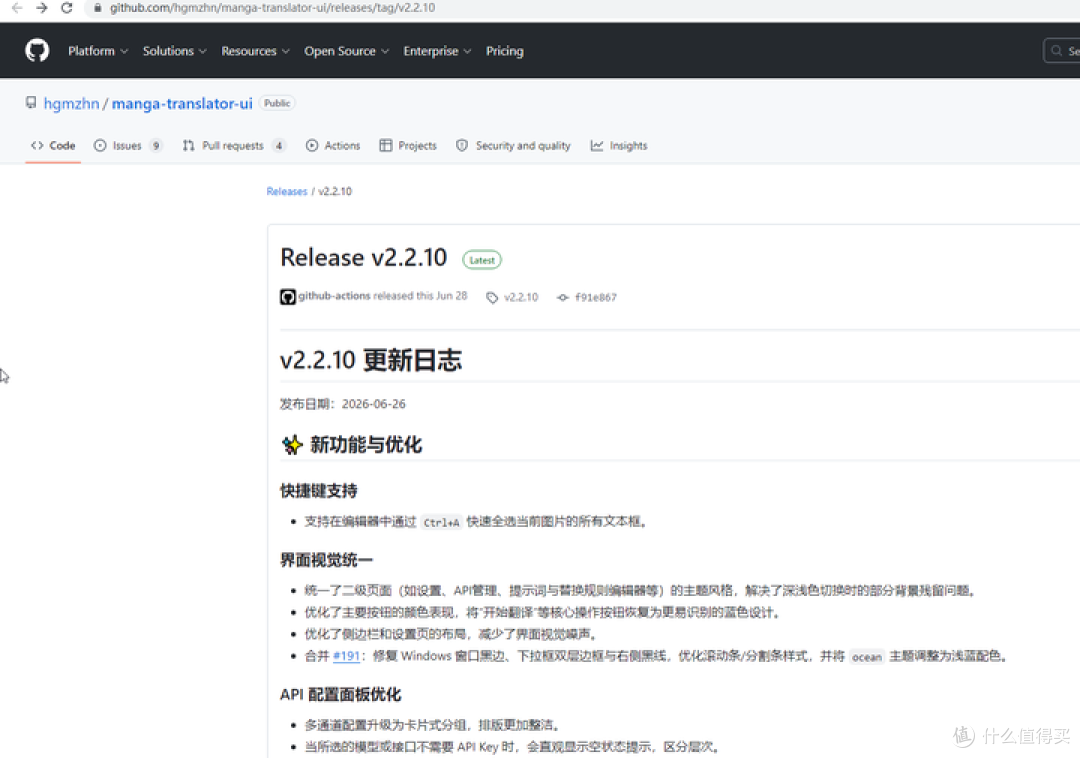Click the GitHub logo icon
Screen dimensions: 1080x758
pyautogui.click(x=37, y=50)
